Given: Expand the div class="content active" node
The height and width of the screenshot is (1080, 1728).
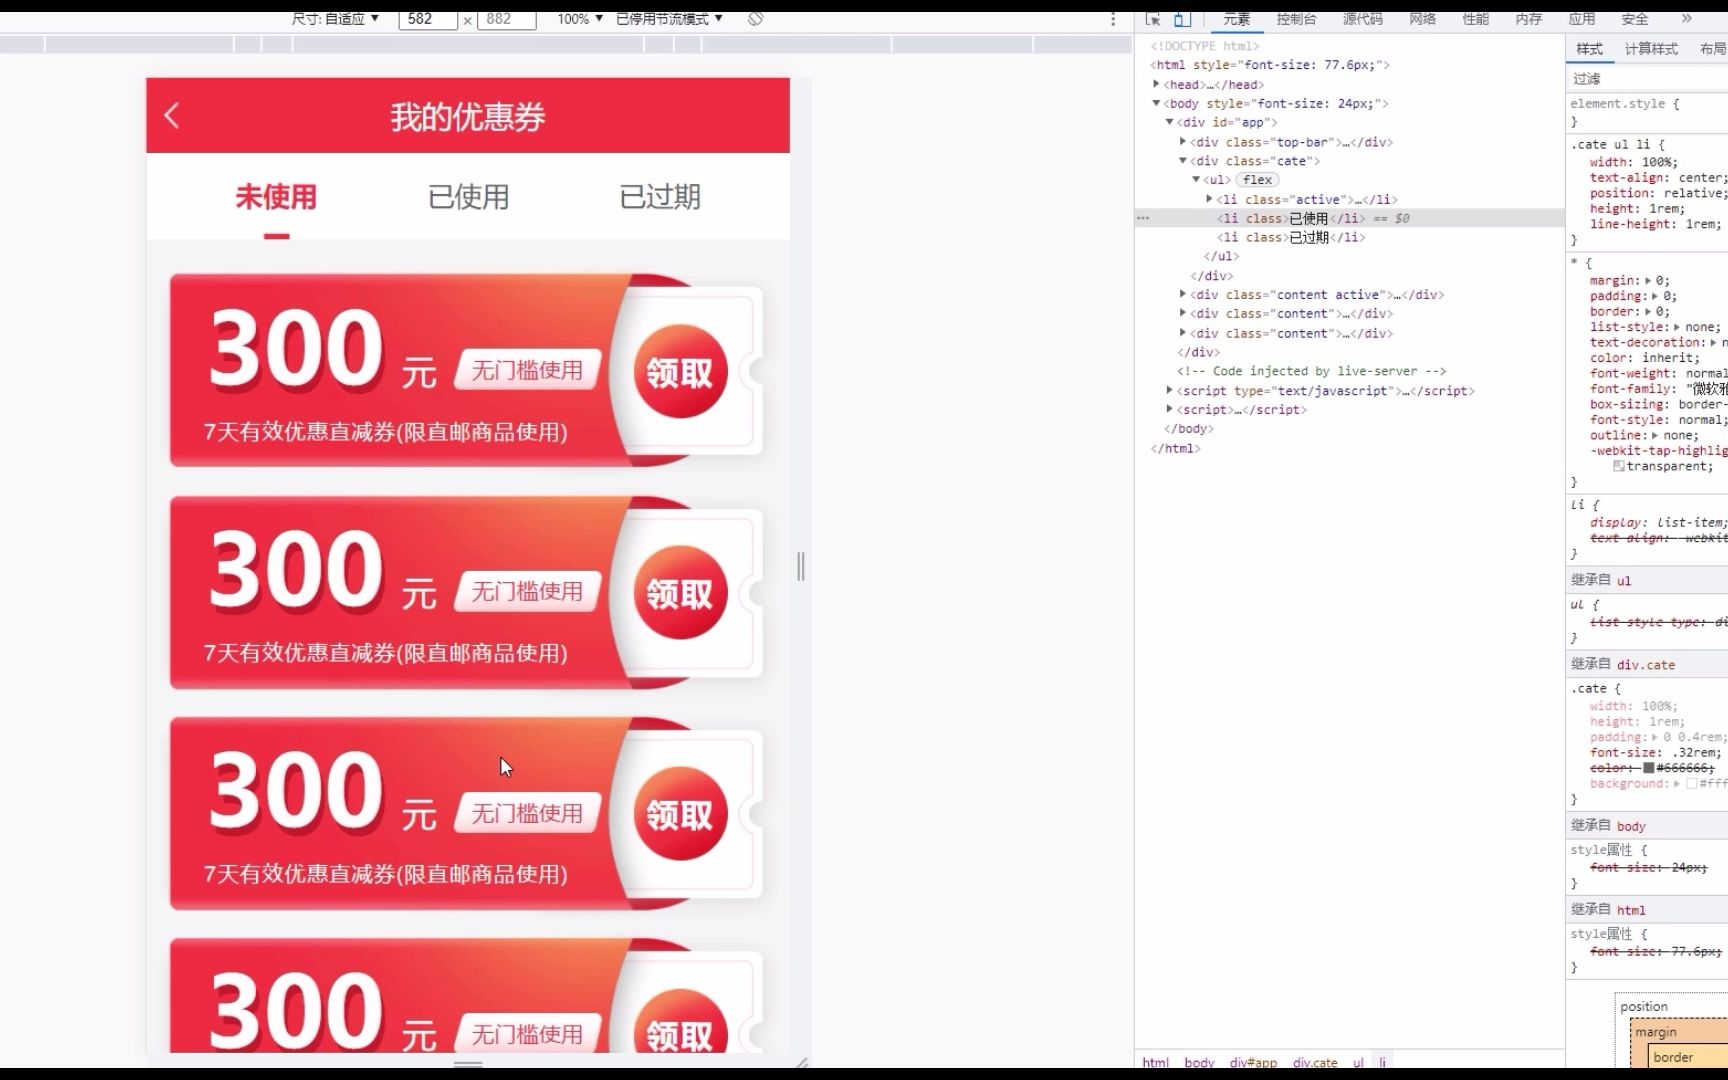Looking at the screenshot, I should 1182,294.
